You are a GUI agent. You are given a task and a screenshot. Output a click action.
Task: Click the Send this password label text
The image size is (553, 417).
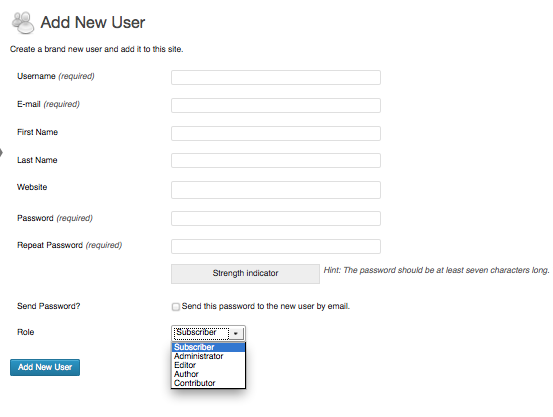coord(266,306)
